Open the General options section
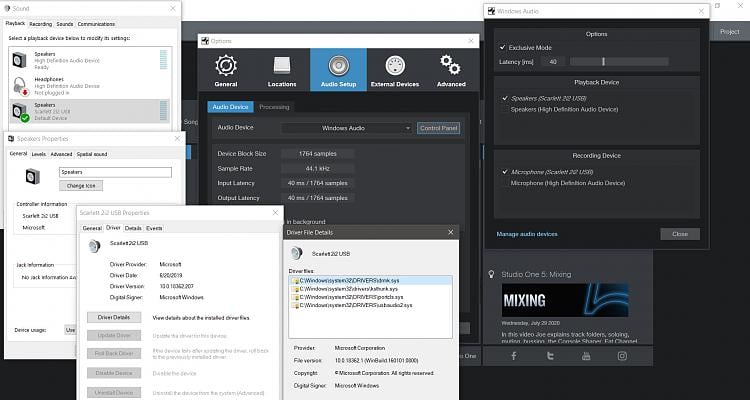The height and width of the screenshot is (400, 750). [226, 70]
